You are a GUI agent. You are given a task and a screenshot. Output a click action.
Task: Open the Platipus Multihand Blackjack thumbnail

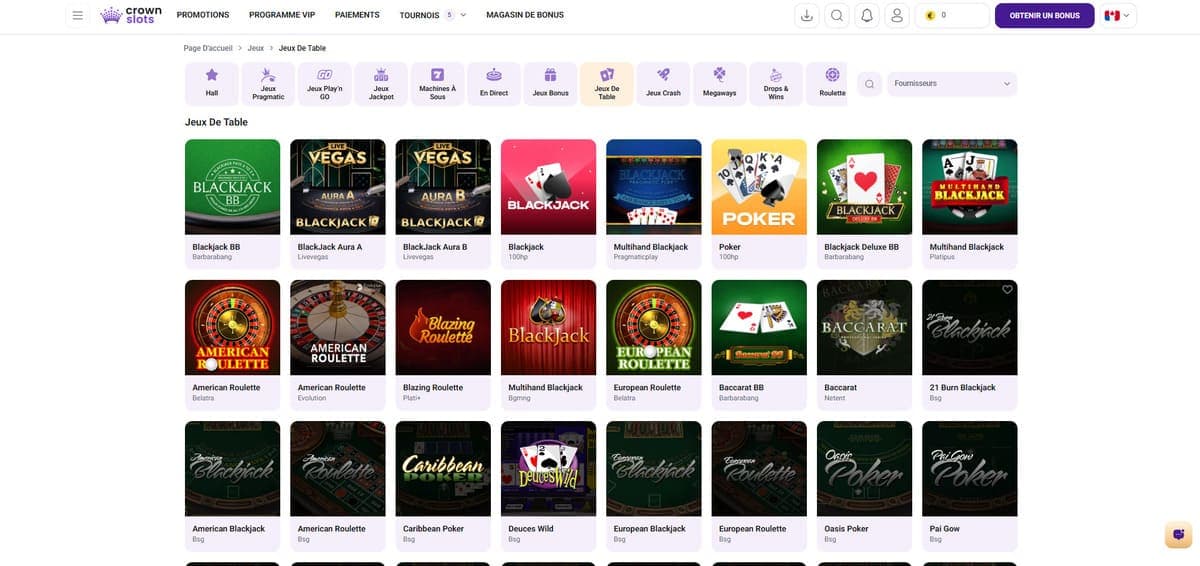tap(970, 186)
